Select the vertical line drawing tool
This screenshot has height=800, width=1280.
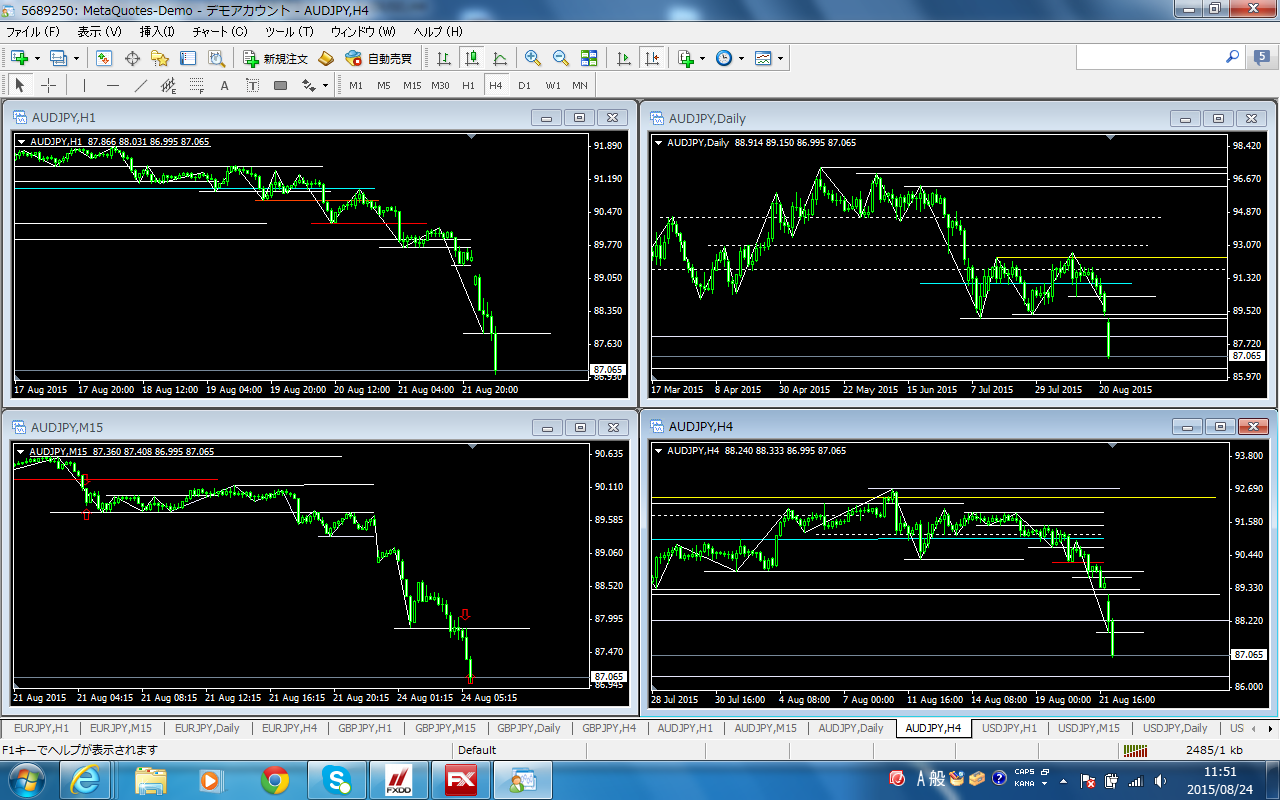pos(85,86)
